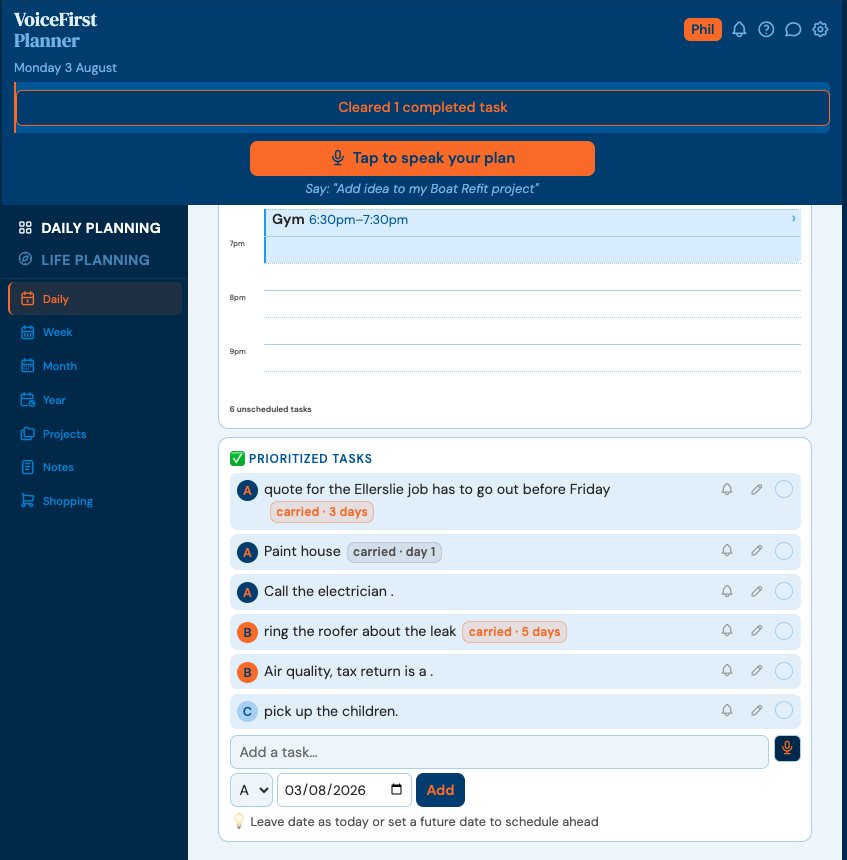
Task: Mark Paint house as complete
Action: (784, 551)
